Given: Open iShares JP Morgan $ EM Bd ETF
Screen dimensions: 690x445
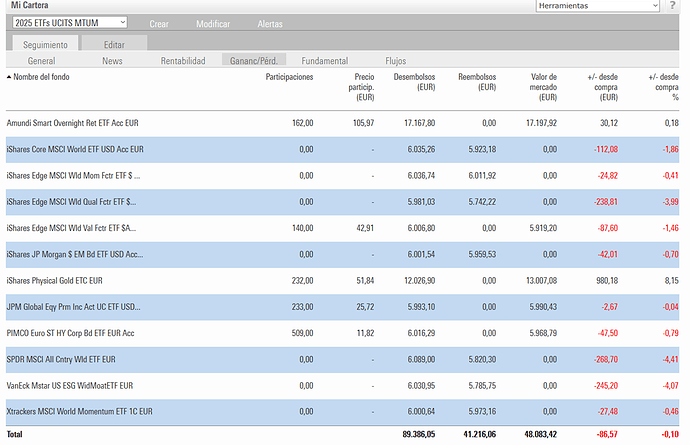Looking at the screenshot, I should coord(75,254).
